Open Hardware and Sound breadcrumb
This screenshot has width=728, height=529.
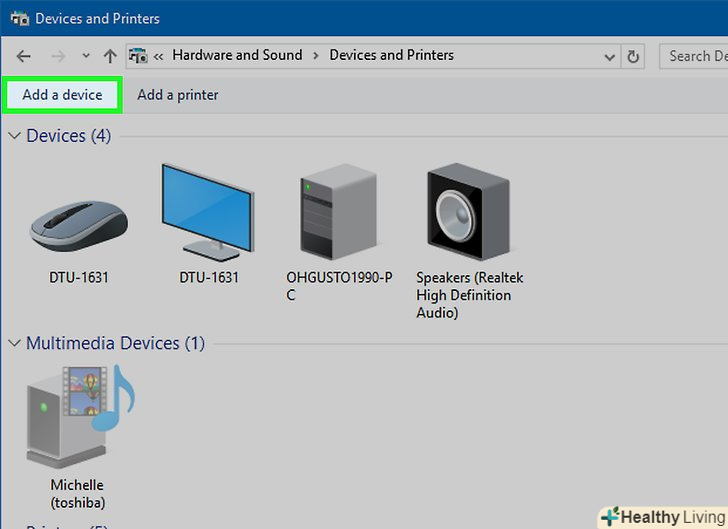(237, 55)
